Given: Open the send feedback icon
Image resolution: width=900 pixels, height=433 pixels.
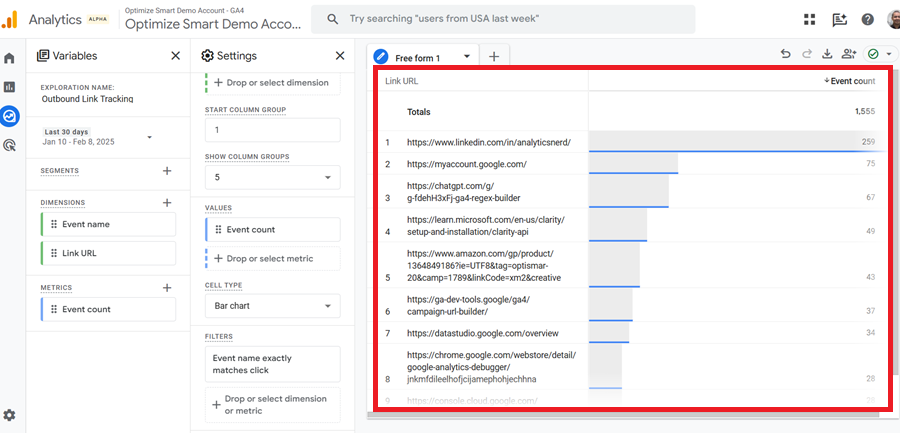Looking at the screenshot, I should [x=839, y=20].
